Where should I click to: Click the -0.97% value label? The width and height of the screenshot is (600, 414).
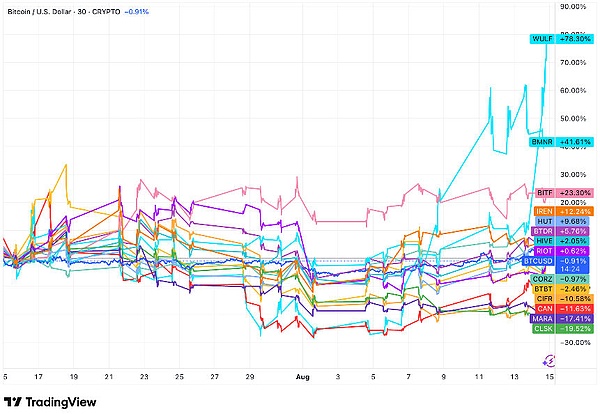[572, 279]
